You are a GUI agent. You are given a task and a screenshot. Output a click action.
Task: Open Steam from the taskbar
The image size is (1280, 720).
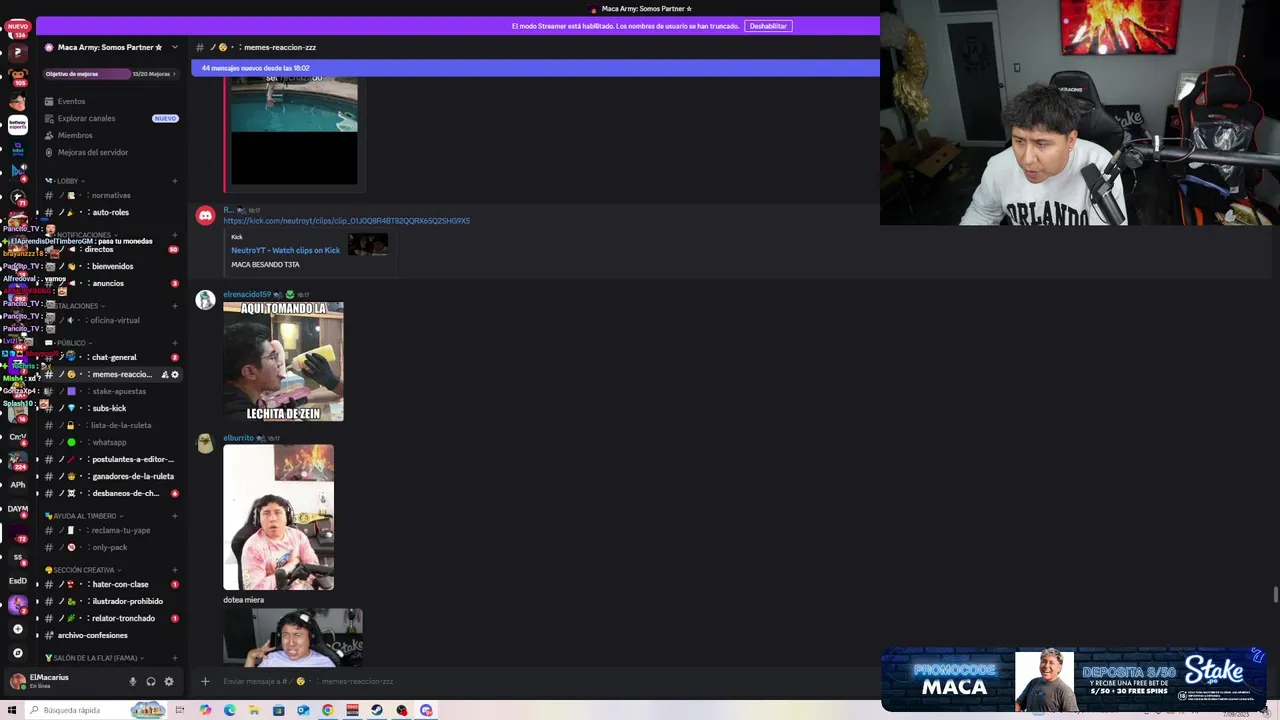[377, 710]
